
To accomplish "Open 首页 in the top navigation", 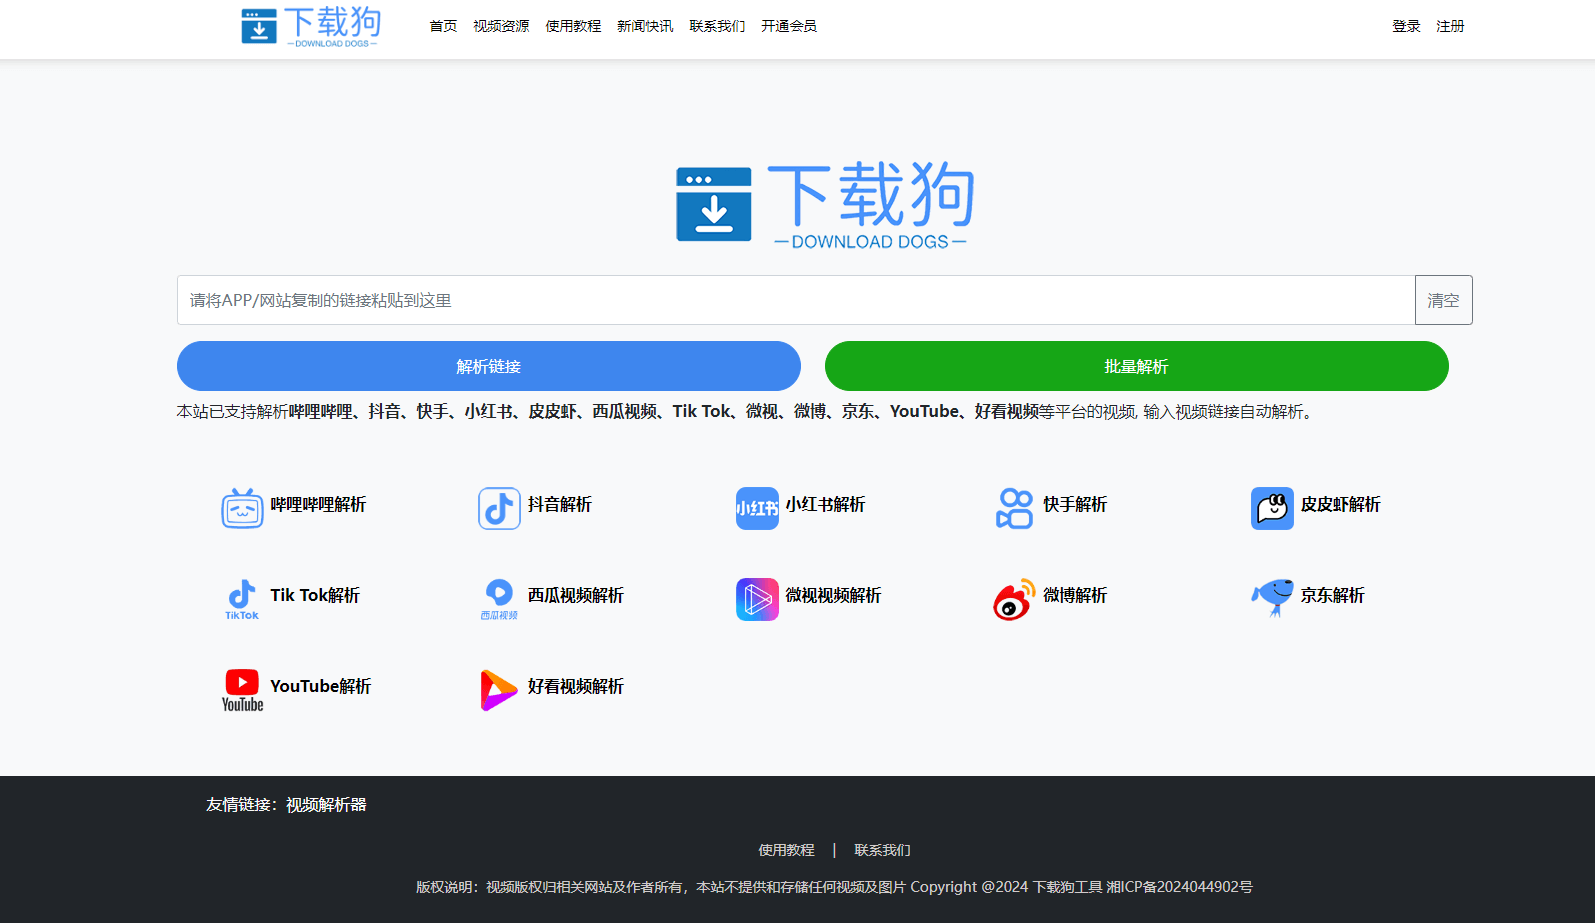I will (x=443, y=26).
